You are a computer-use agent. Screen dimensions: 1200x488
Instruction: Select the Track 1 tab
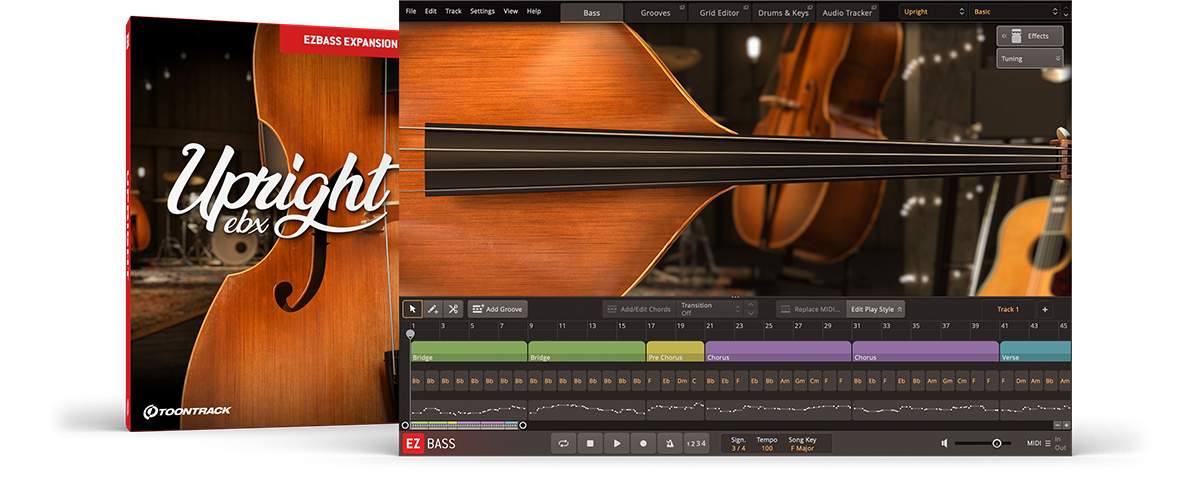(1008, 309)
